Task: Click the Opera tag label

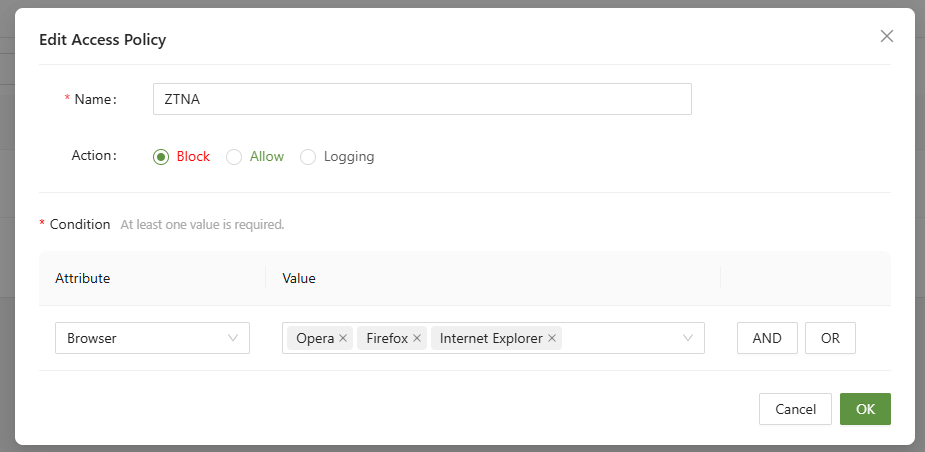Action: pos(315,338)
